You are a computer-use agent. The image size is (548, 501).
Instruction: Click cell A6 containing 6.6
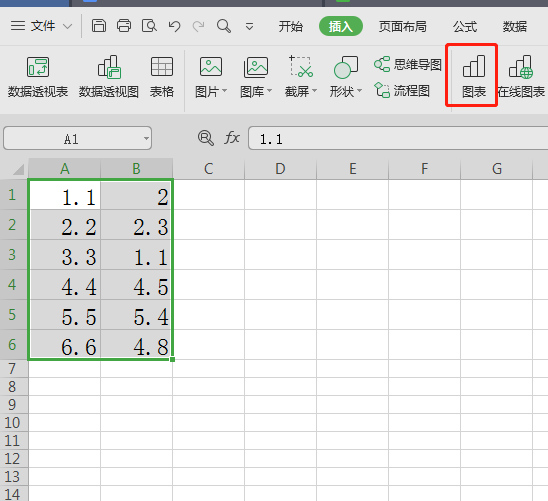coord(65,344)
